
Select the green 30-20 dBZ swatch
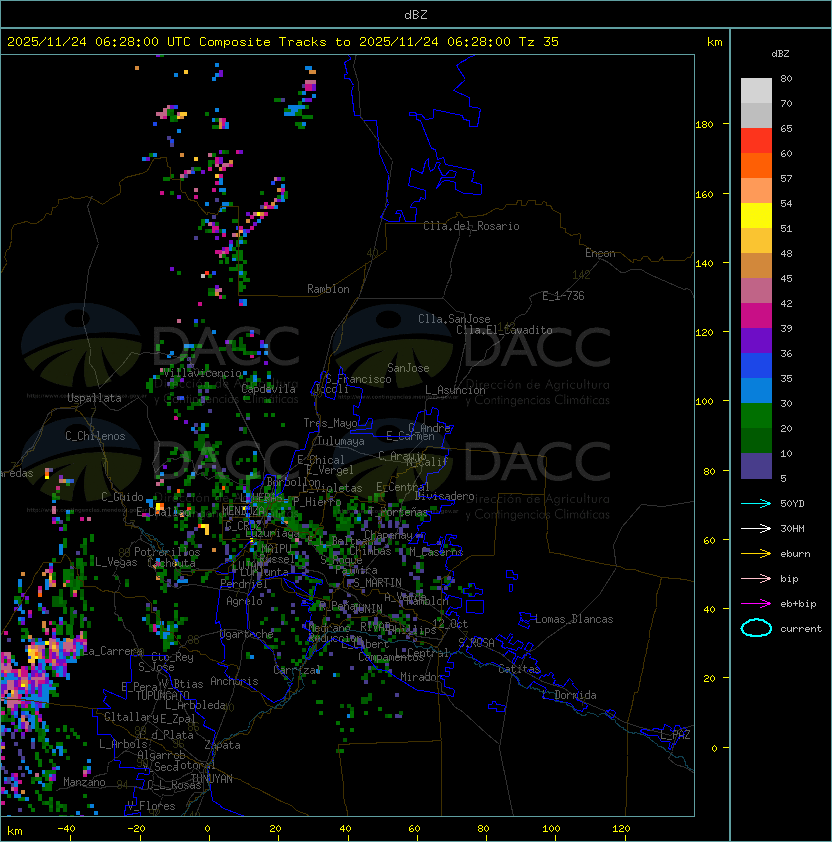coord(756,416)
